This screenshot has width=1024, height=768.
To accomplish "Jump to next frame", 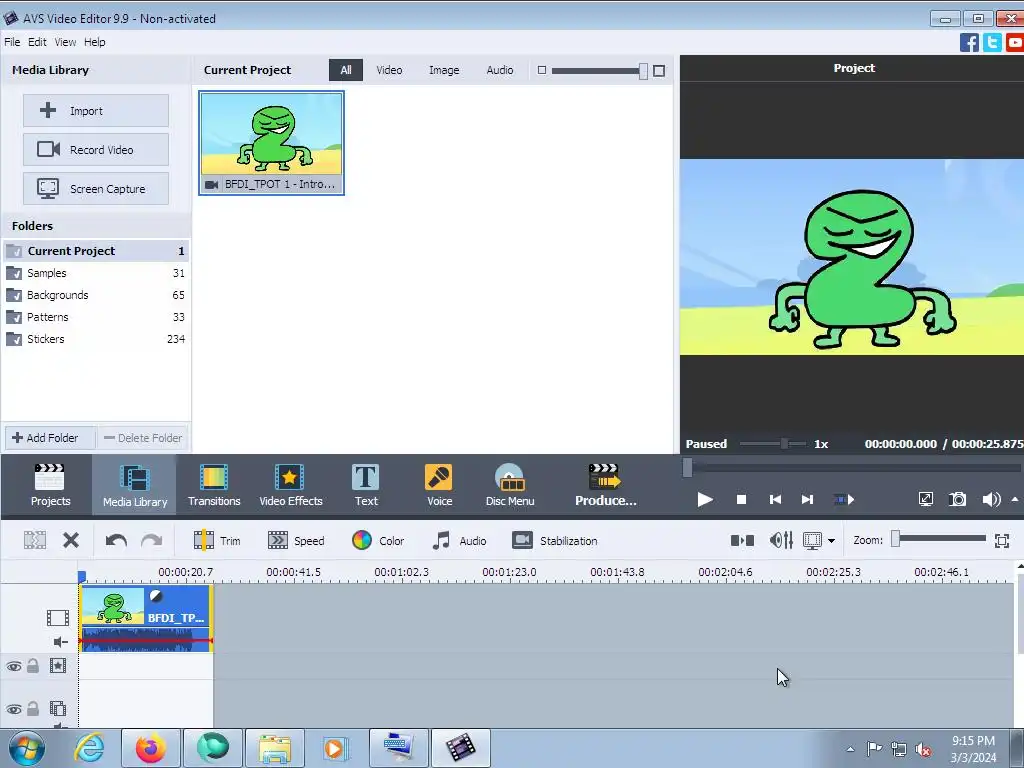I will click(x=807, y=500).
